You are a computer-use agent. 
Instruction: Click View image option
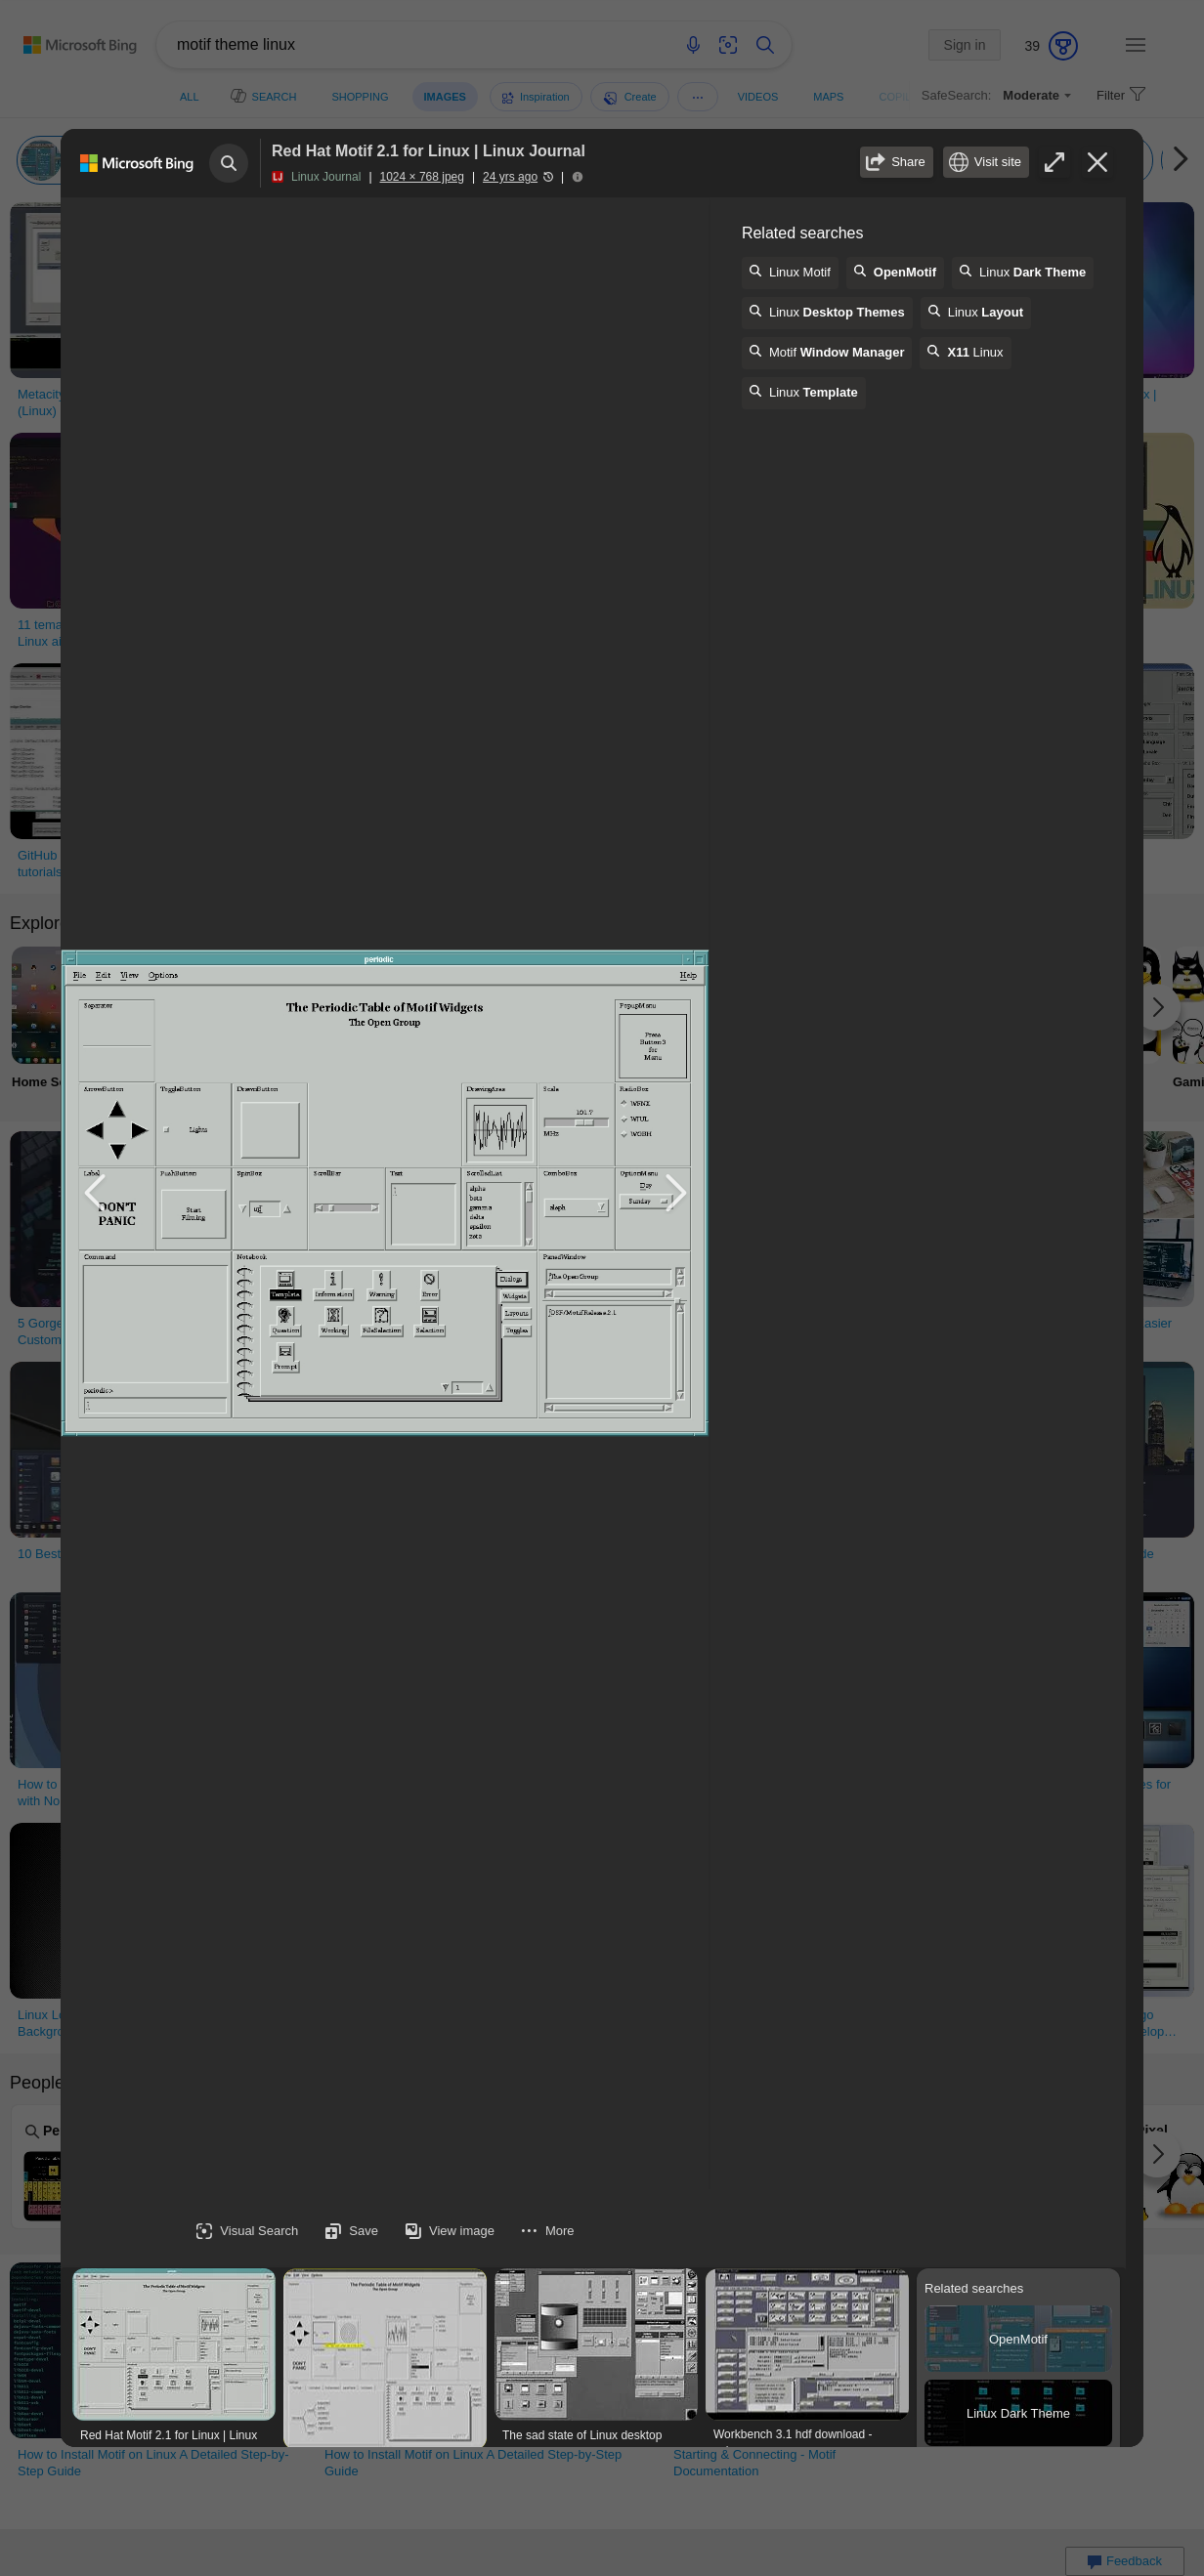coord(449,2230)
